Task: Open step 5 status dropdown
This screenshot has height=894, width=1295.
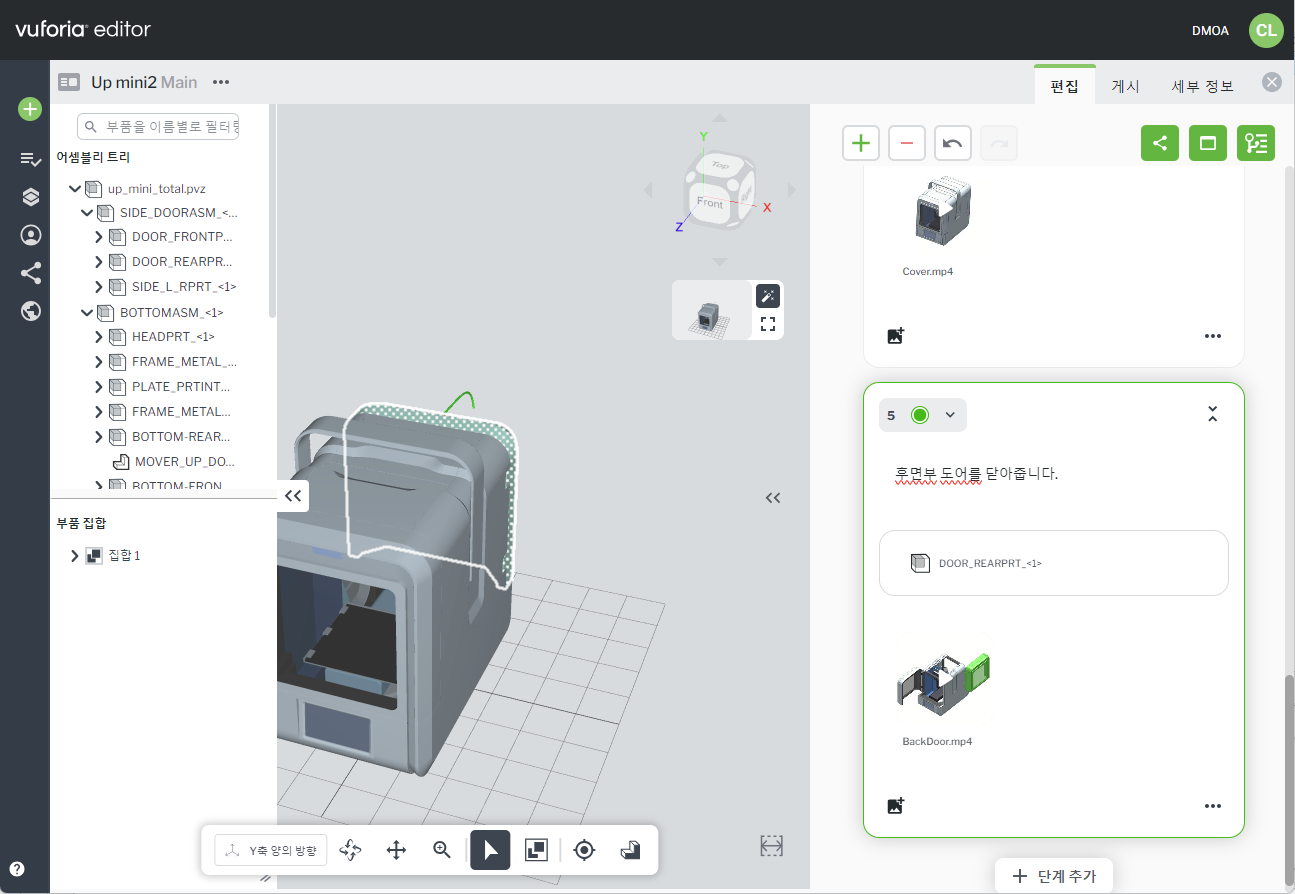Action: (x=950, y=415)
